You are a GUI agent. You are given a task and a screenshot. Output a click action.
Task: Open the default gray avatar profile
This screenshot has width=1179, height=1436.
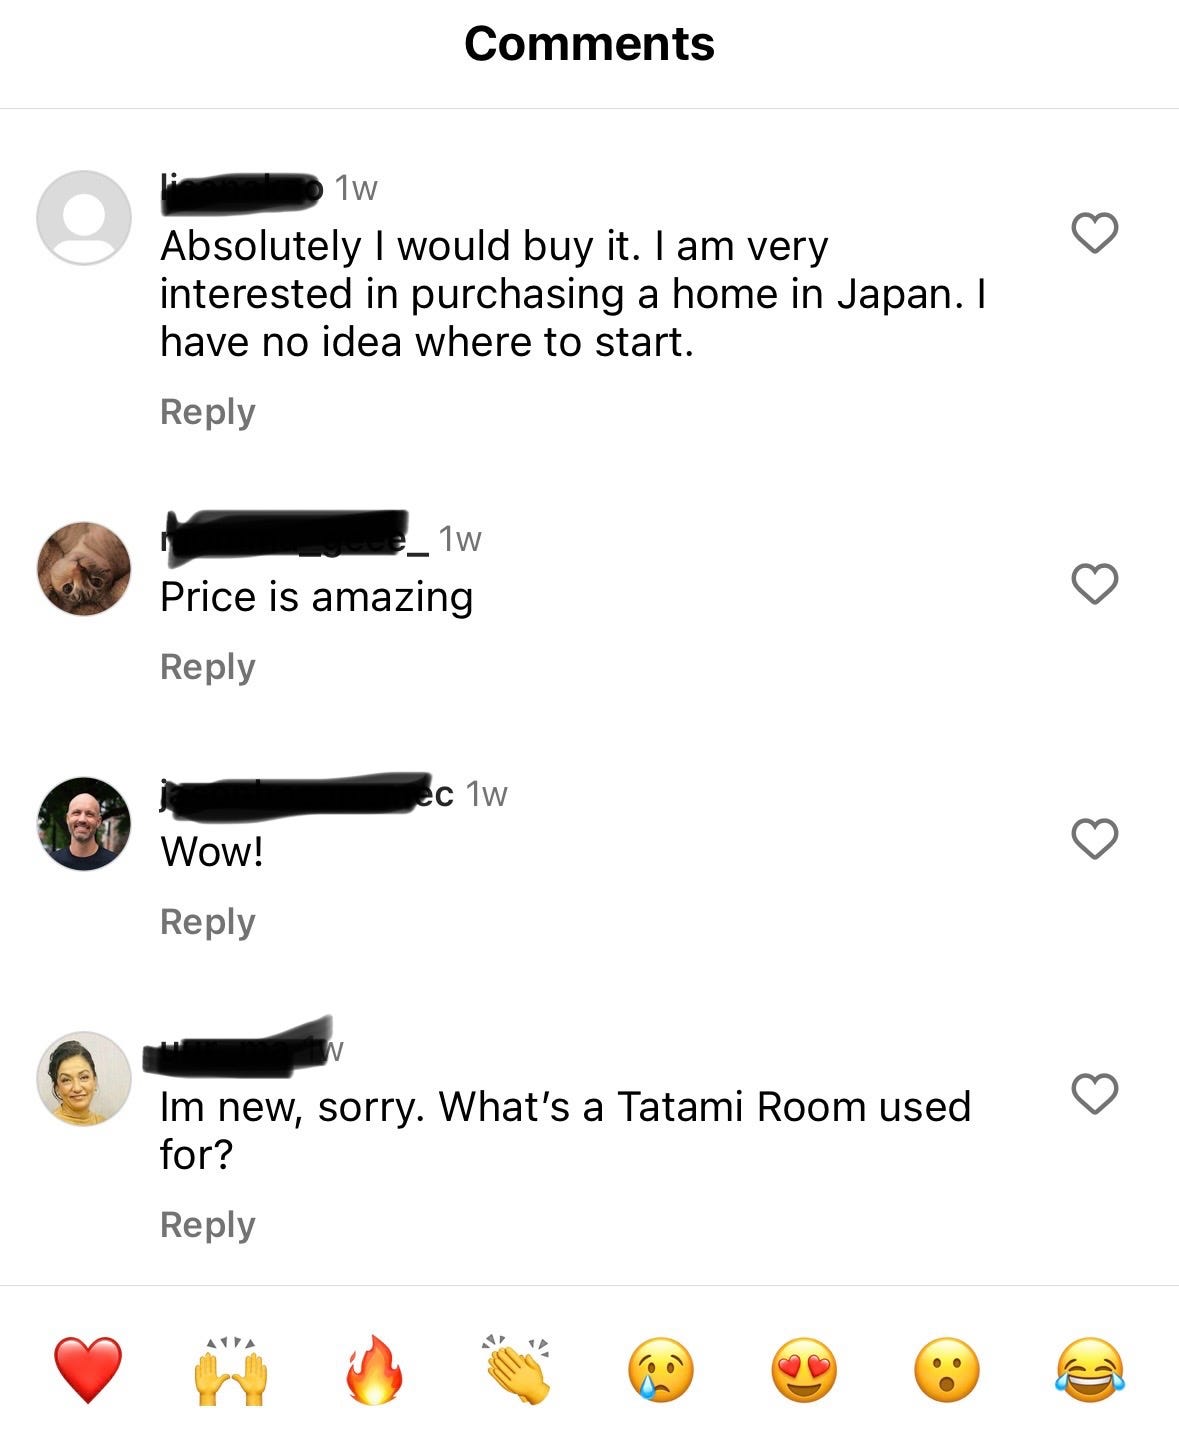coord(84,218)
